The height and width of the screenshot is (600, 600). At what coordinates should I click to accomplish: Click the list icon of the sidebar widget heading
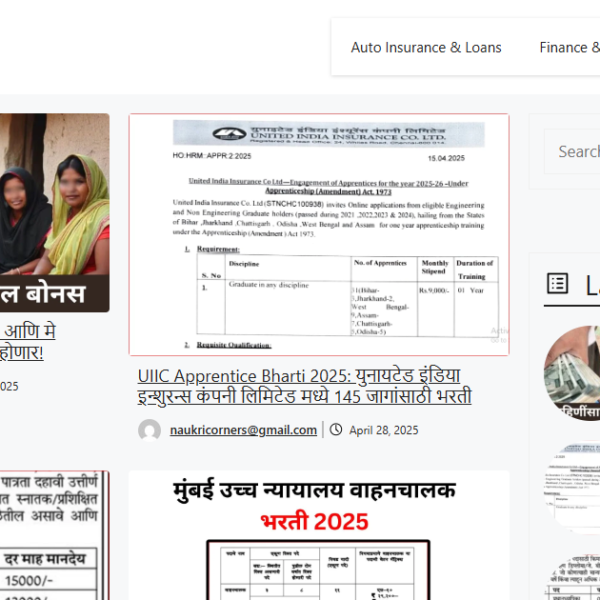coord(557,284)
